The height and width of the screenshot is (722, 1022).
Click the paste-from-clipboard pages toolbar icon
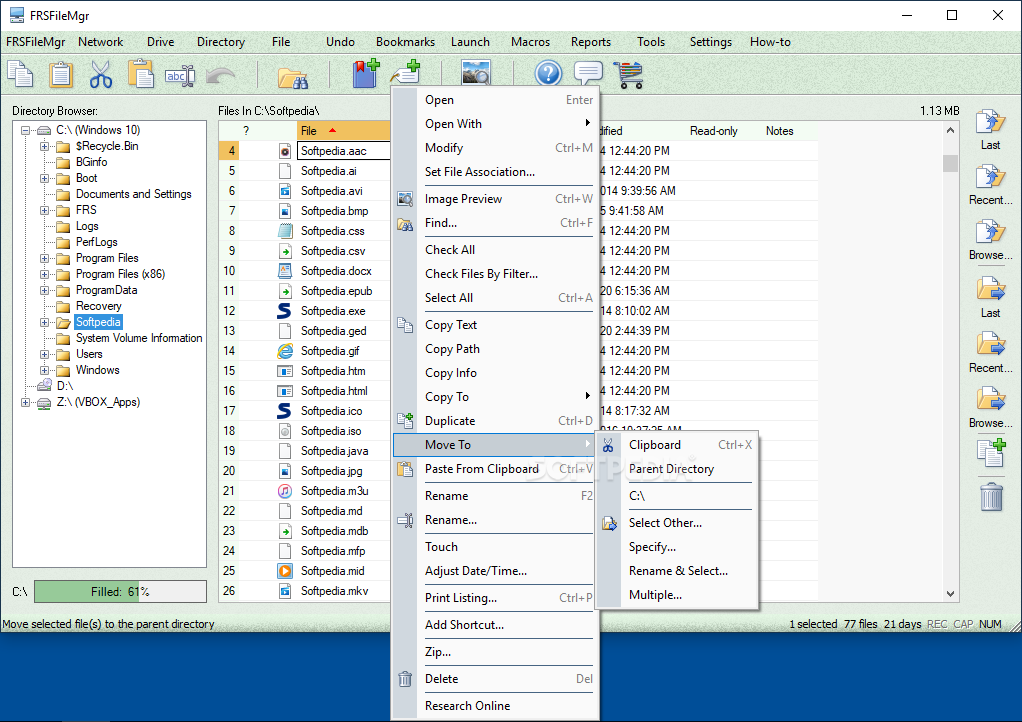click(x=141, y=74)
